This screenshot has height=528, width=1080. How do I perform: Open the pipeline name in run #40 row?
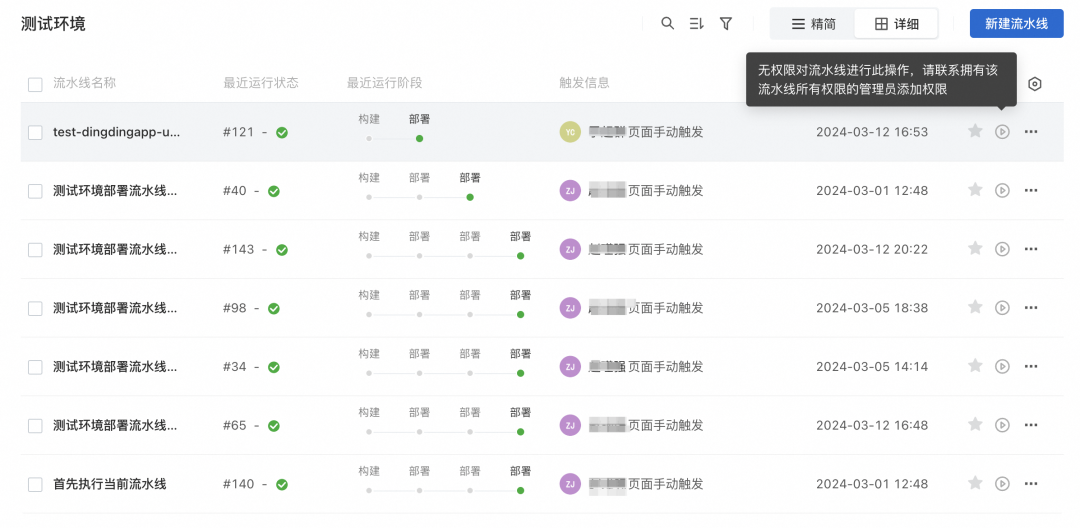(115, 191)
